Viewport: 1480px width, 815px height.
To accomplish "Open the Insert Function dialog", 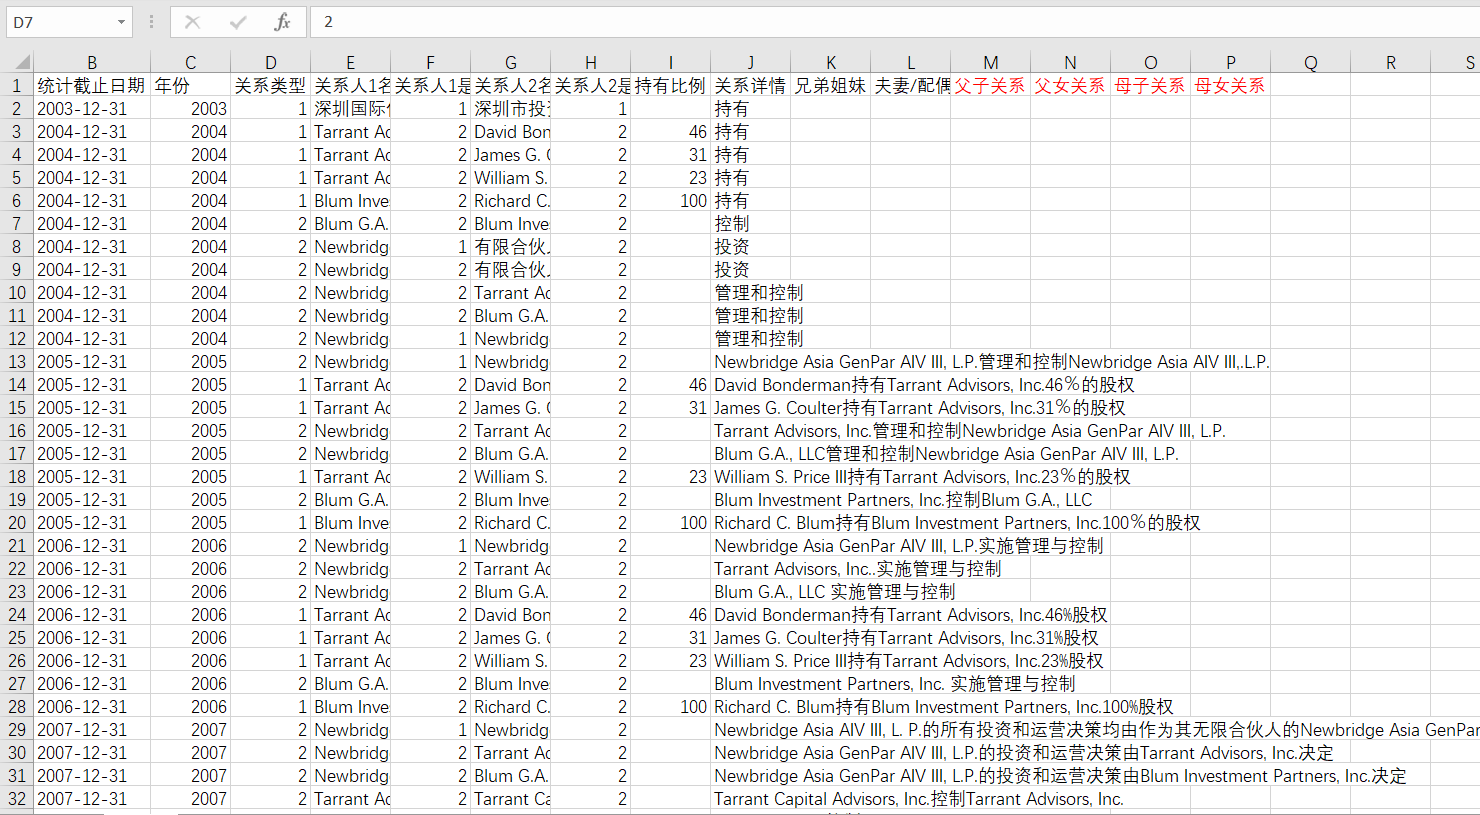I will (x=282, y=22).
